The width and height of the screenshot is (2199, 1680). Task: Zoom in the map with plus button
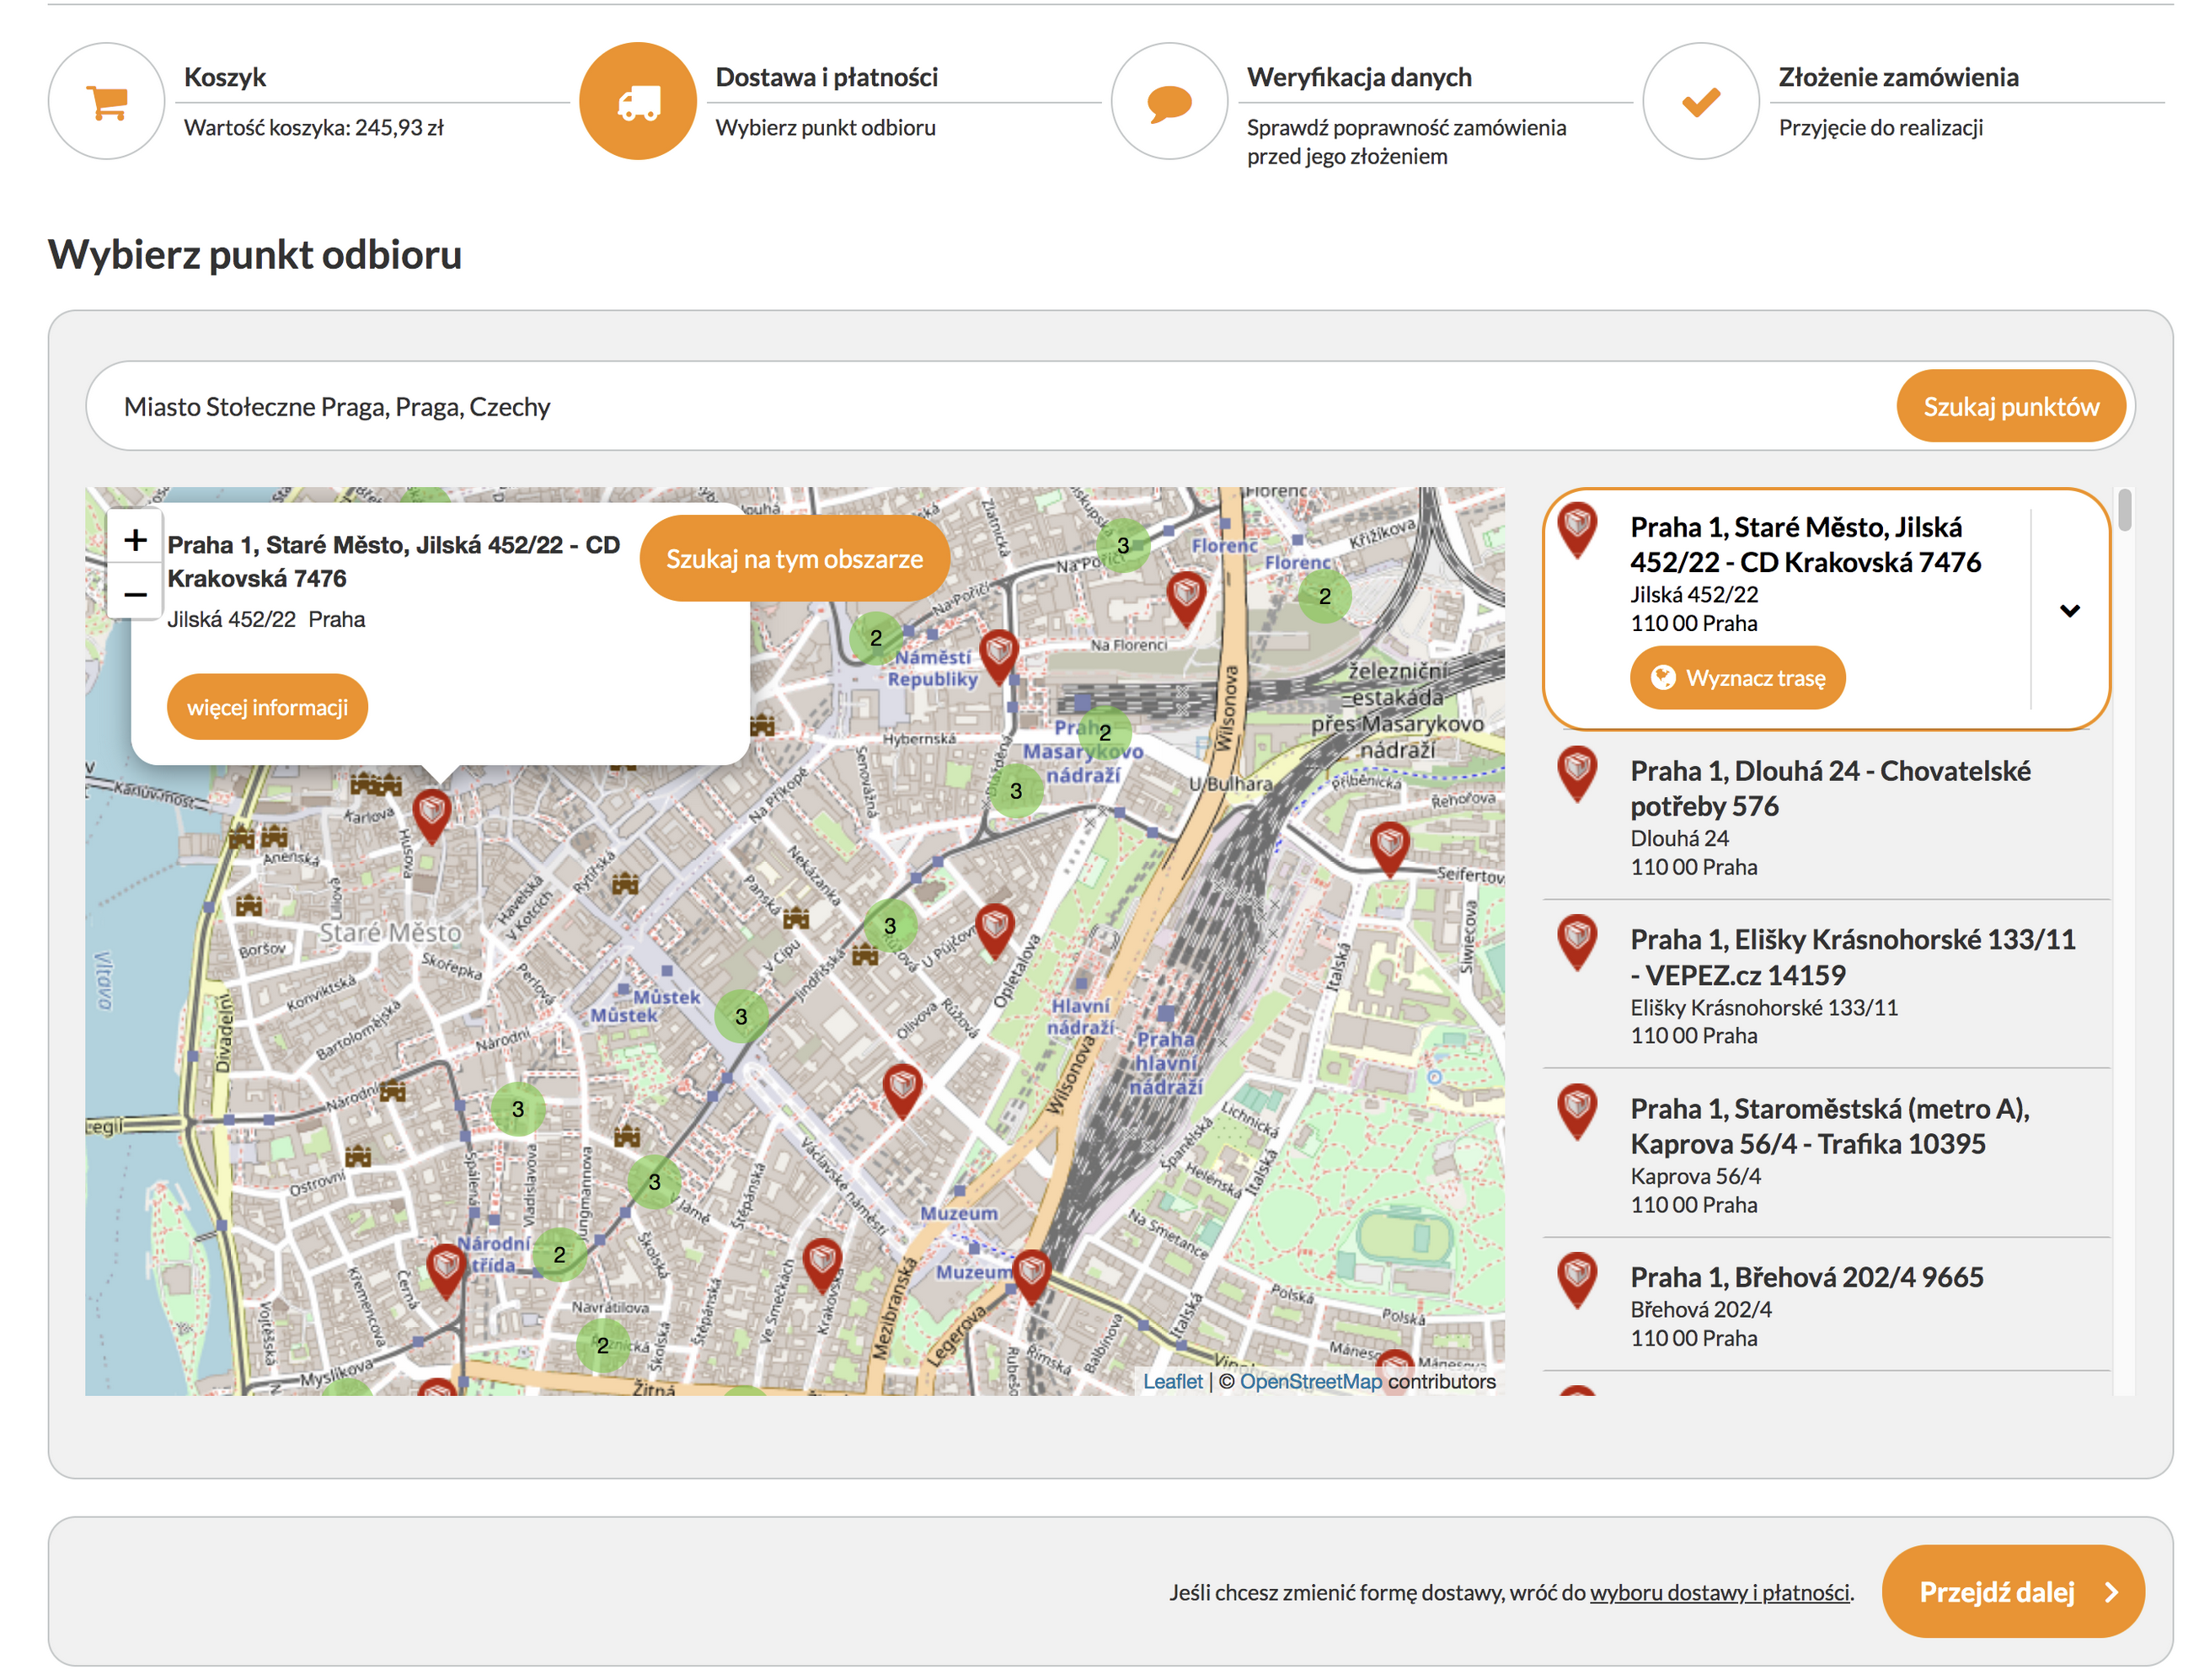(135, 540)
